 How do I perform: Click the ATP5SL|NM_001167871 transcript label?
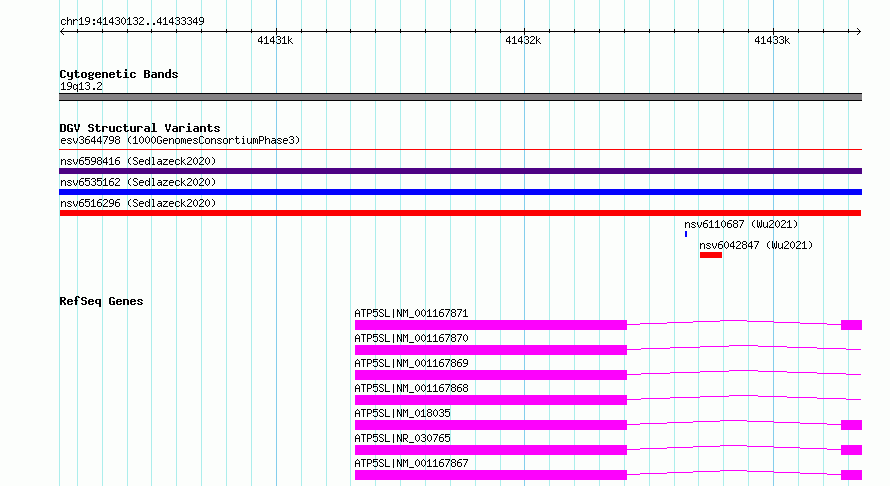[x=411, y=313]
